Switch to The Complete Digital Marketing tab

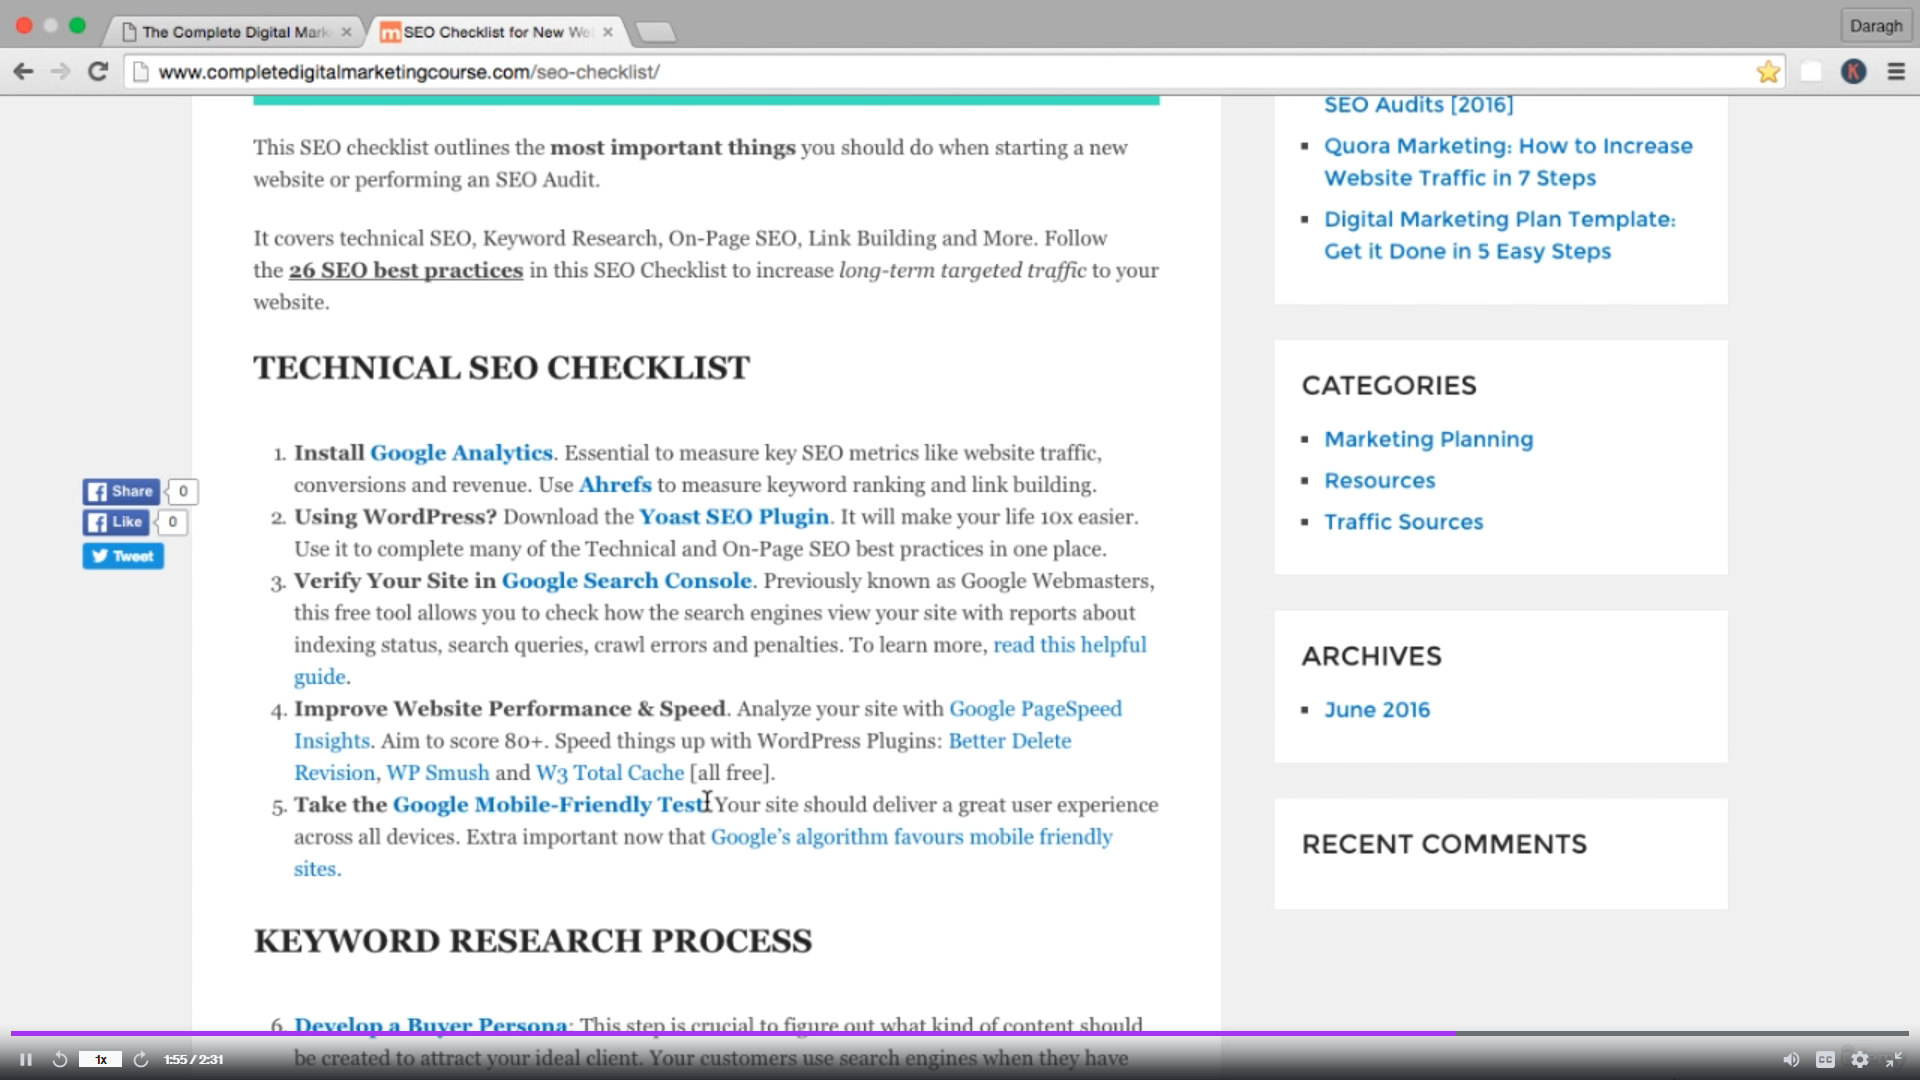tap(235, 32)
